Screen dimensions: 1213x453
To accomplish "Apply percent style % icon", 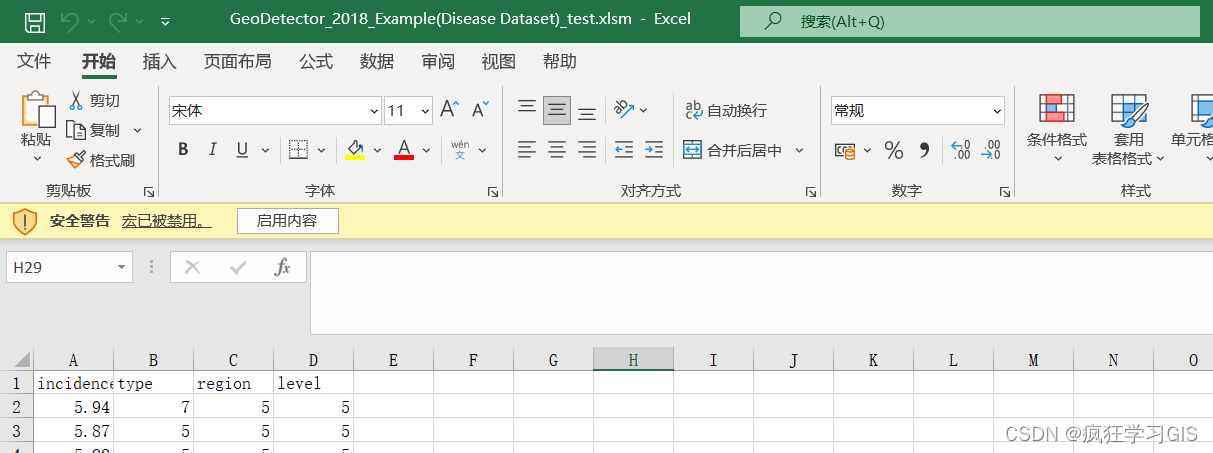I will click(x=894, y=151).
